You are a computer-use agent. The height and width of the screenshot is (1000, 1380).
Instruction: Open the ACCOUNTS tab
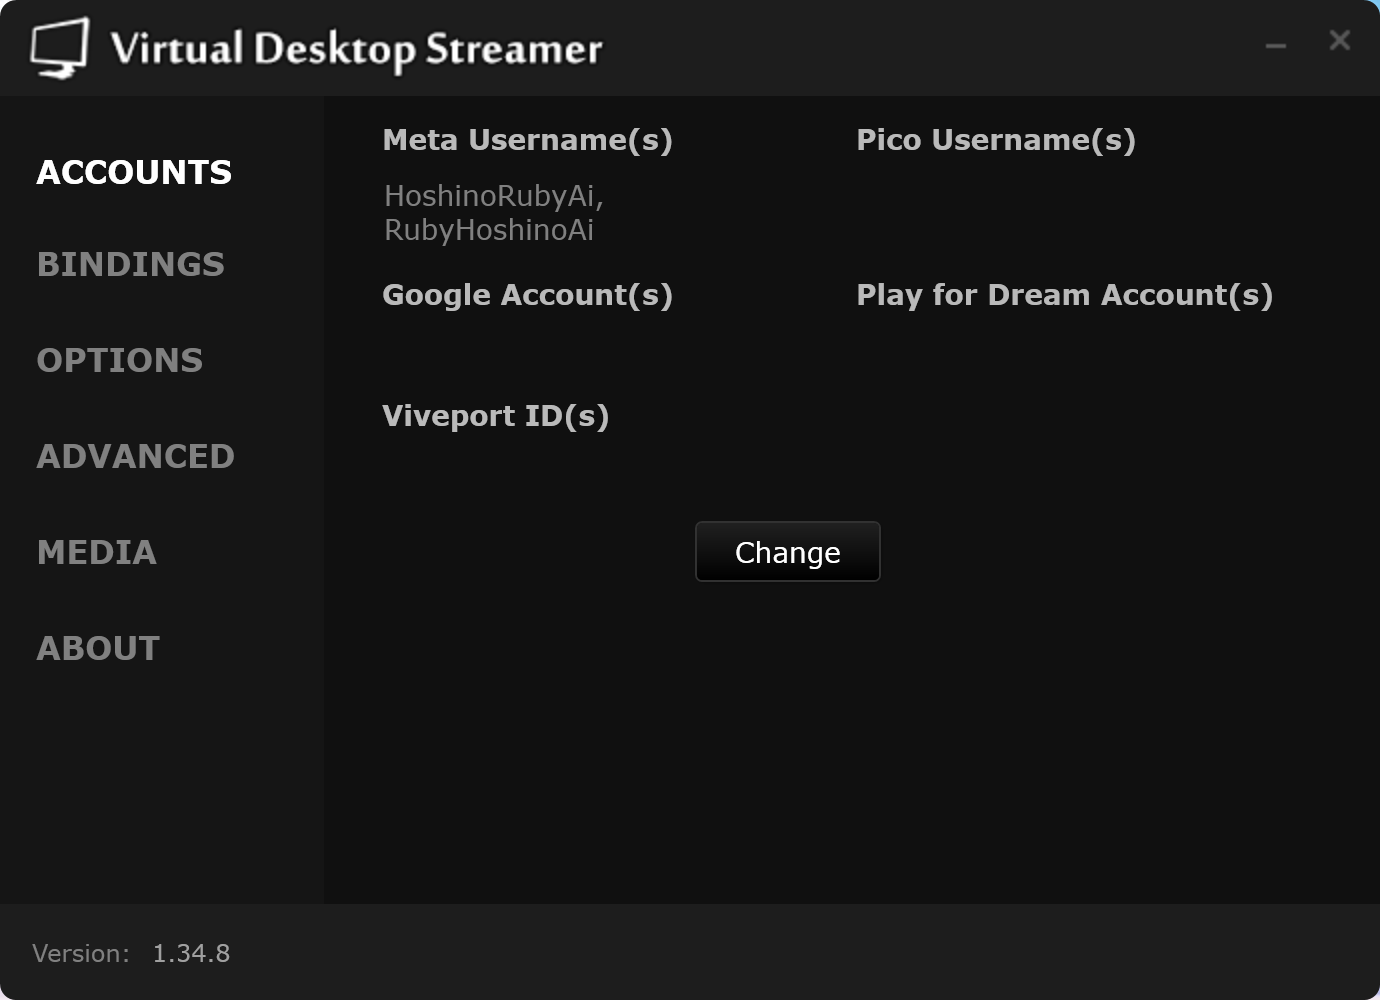click(x=134, y=172)
